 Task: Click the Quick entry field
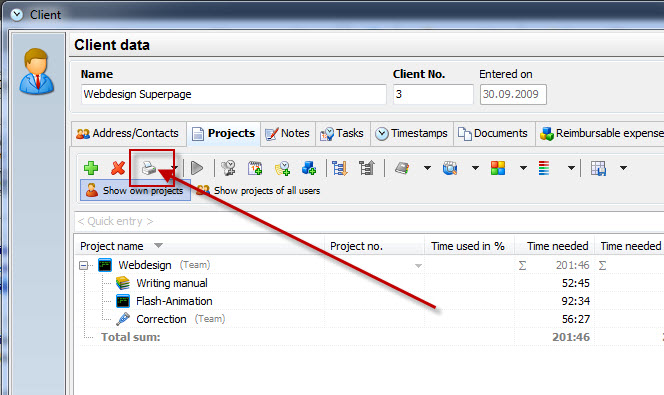[x=368, y=221]
